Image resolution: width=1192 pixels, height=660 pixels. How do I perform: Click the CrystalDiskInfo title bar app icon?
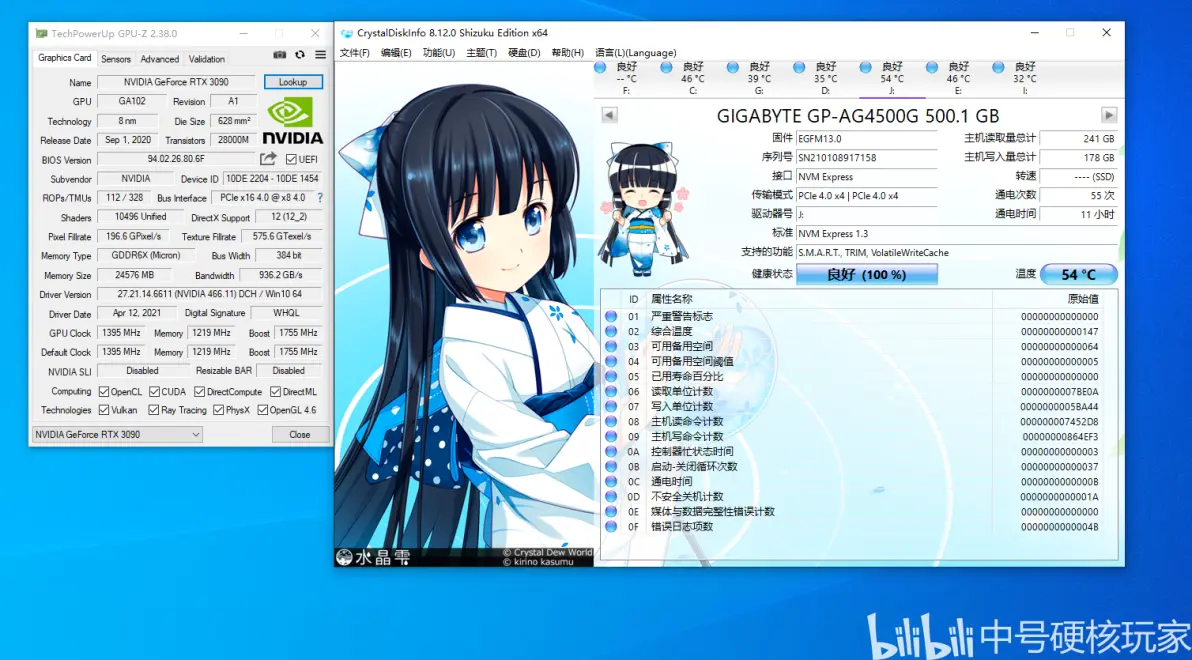coord(347,33)
